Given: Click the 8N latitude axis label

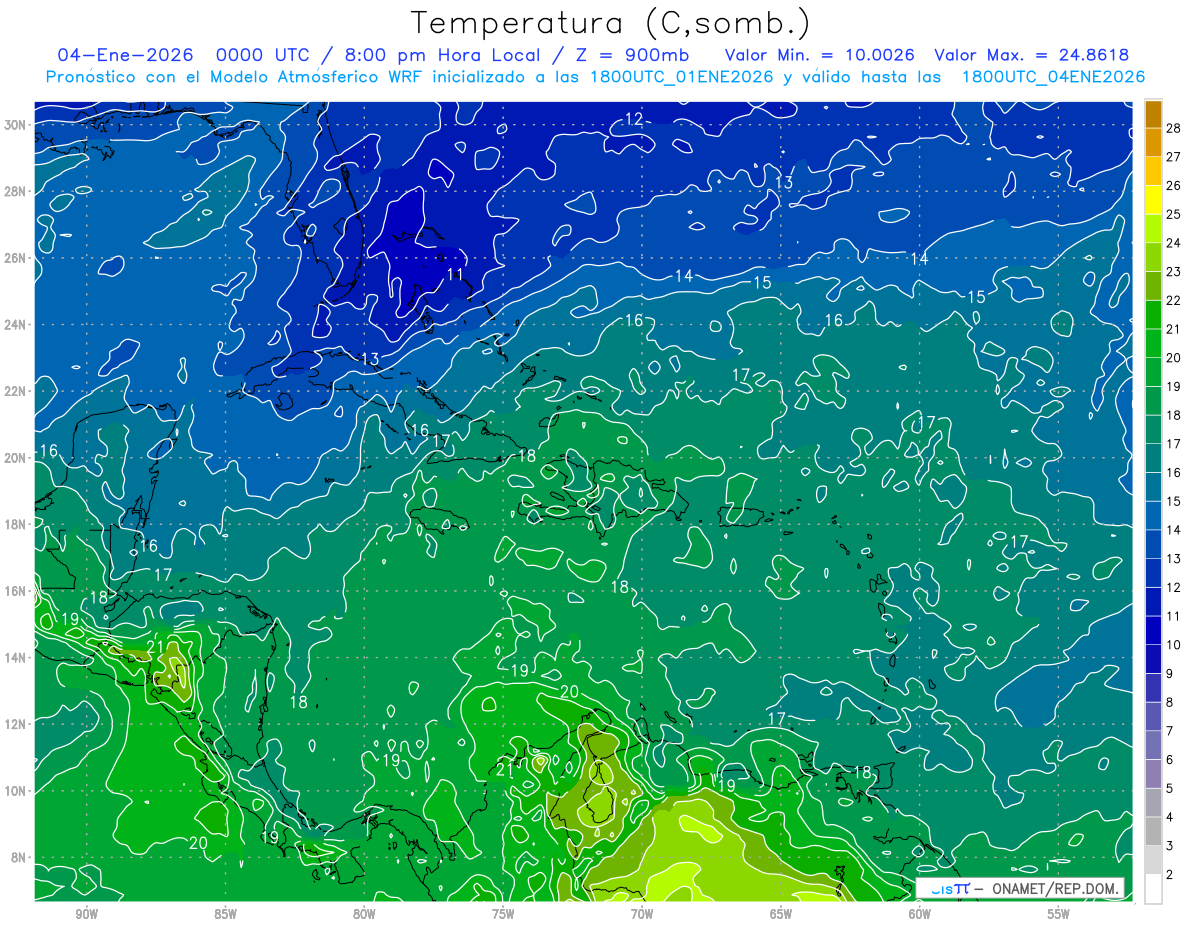Looking at the screenshot, I should pos(18,857).
